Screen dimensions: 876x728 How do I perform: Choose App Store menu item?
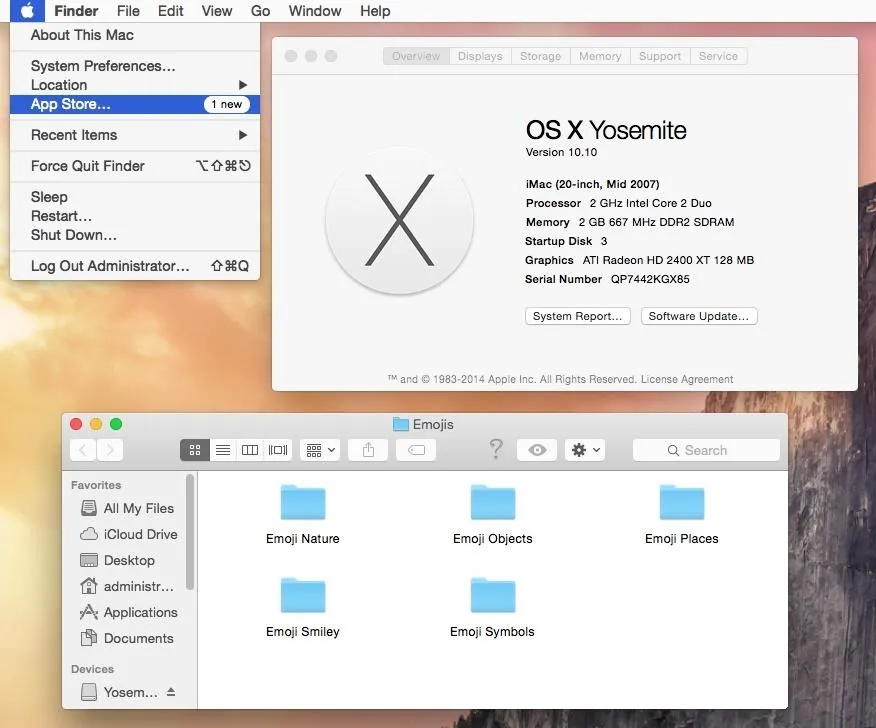tap(135, 104)
